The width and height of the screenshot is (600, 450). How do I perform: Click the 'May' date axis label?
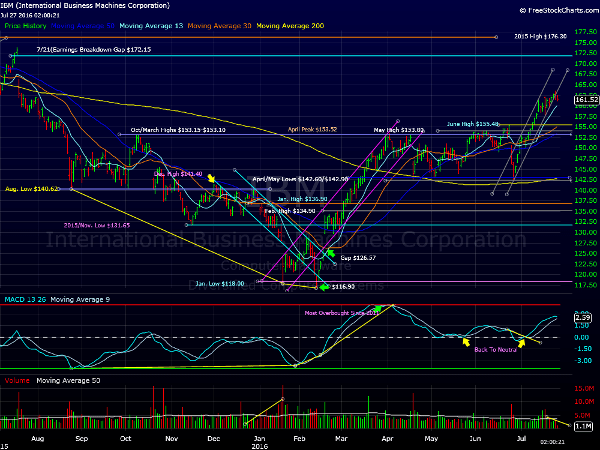coord(431,439)
